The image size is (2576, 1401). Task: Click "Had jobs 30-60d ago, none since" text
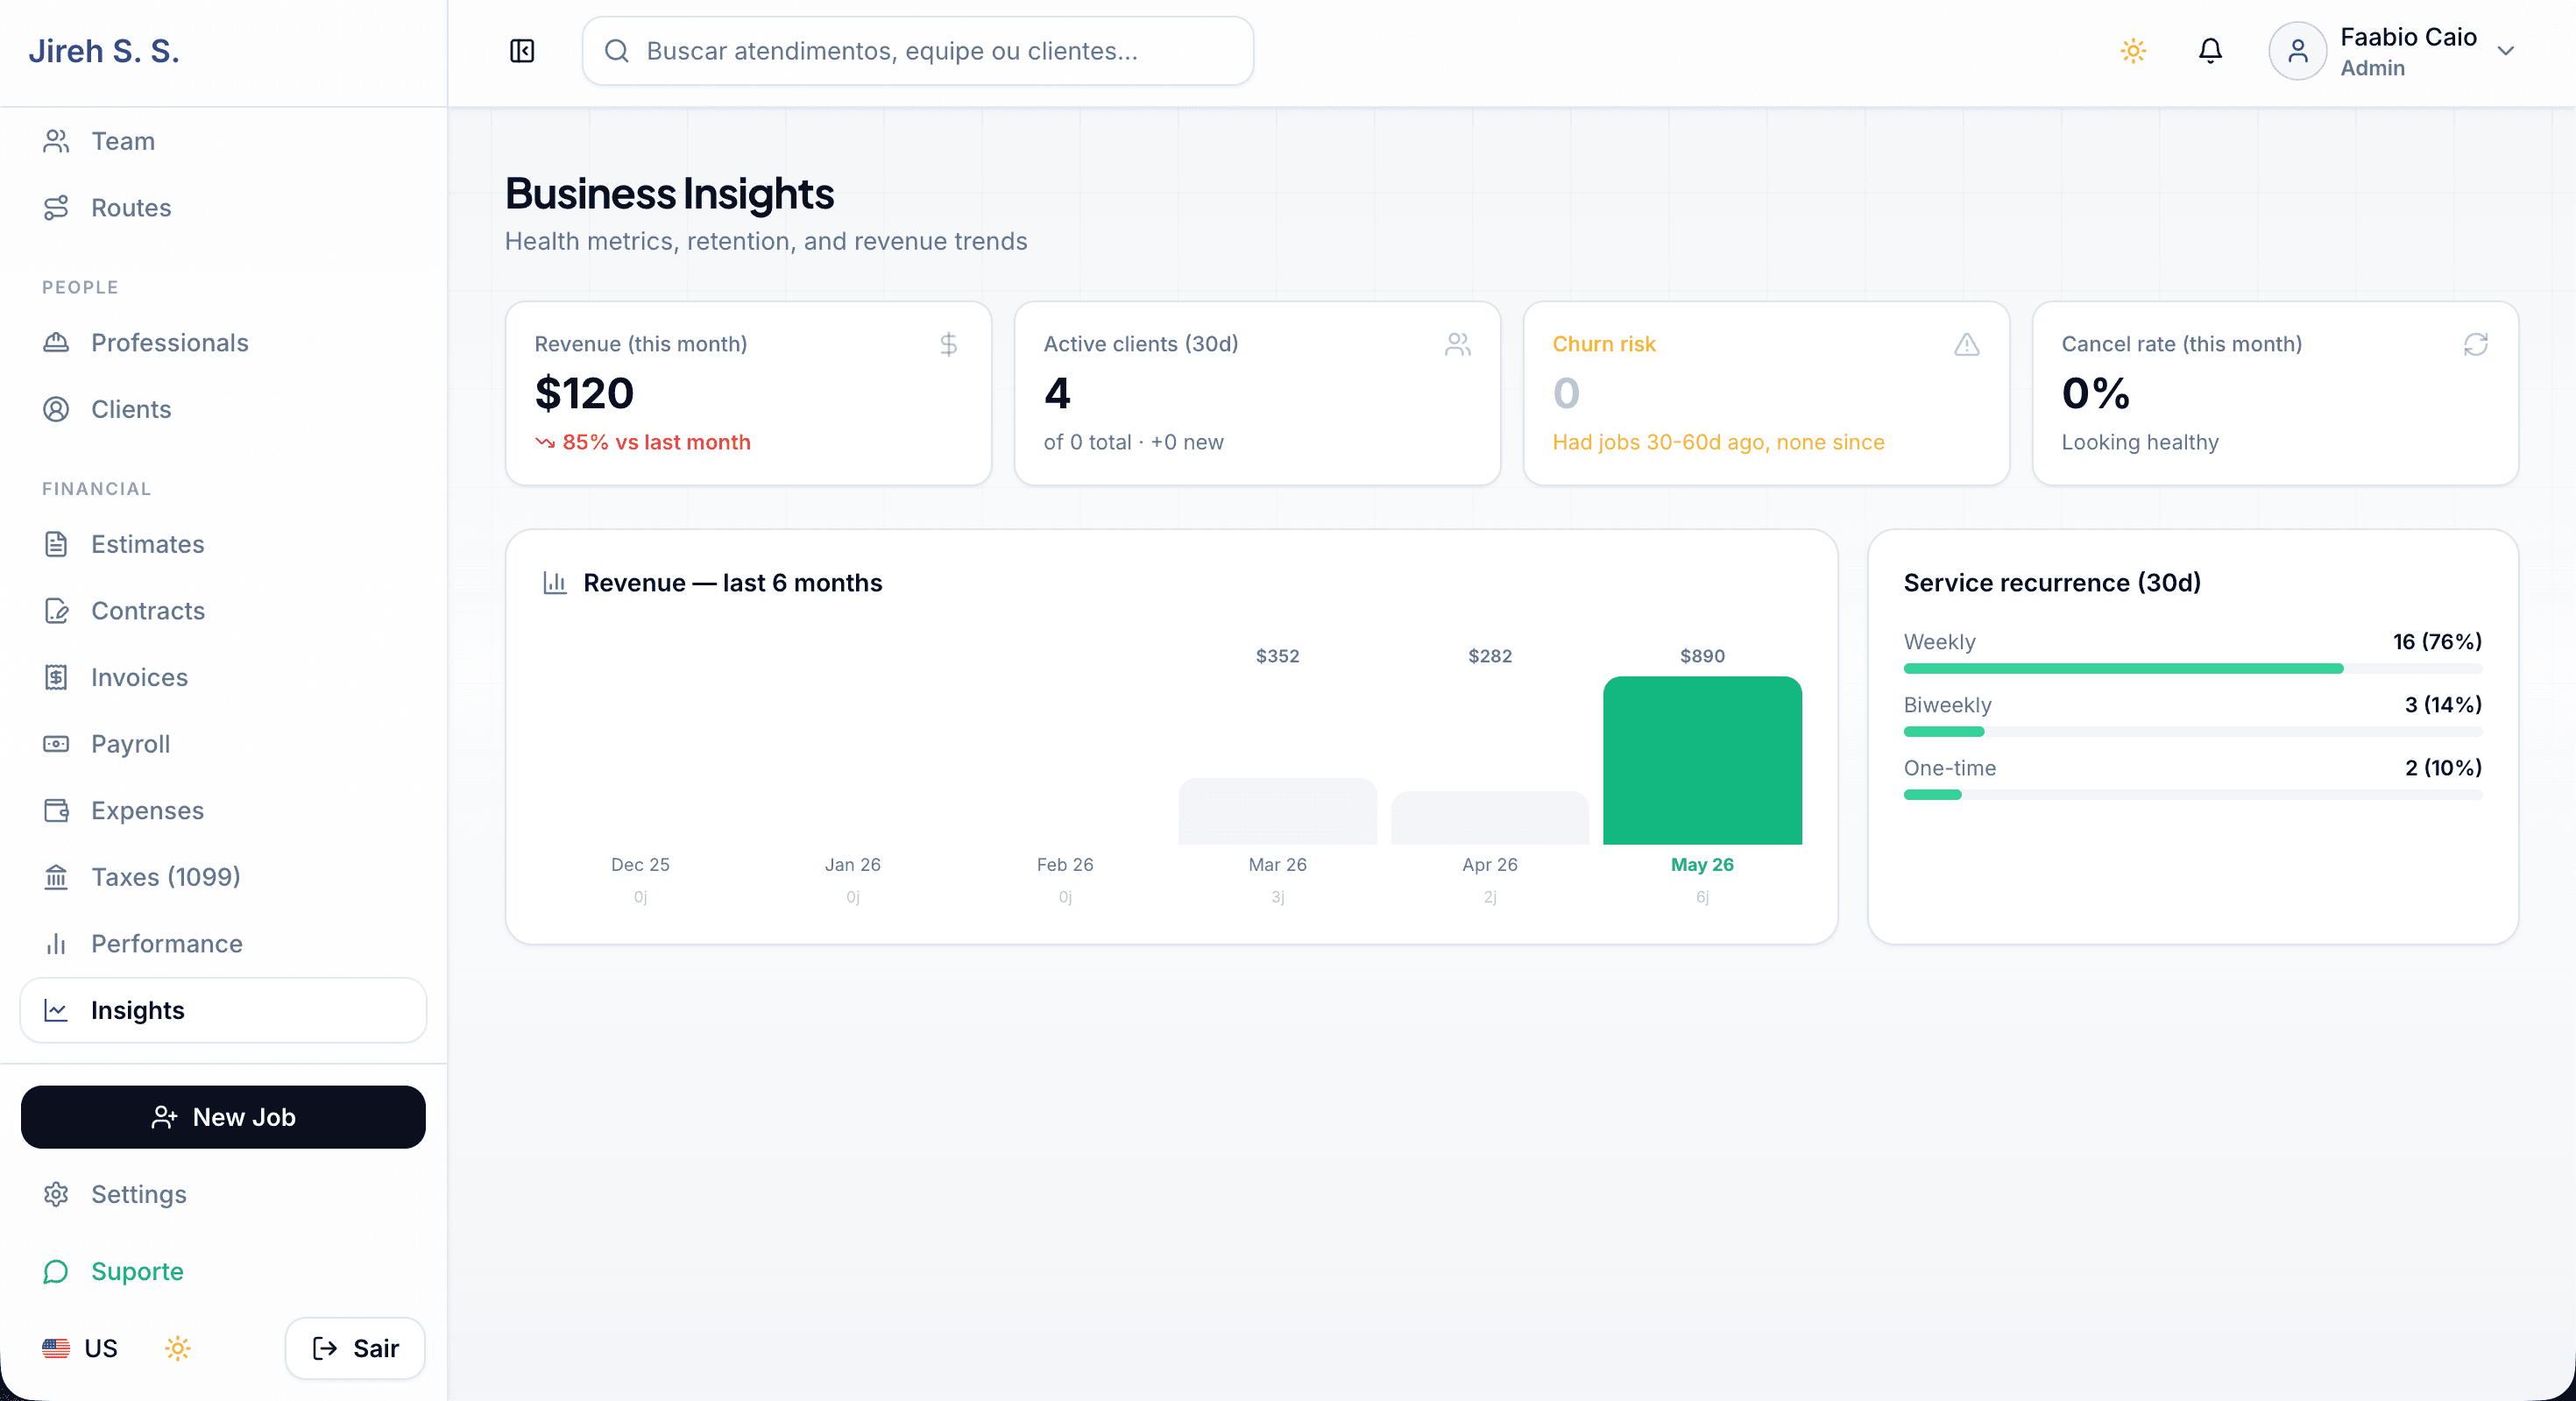coord(1718,442)
